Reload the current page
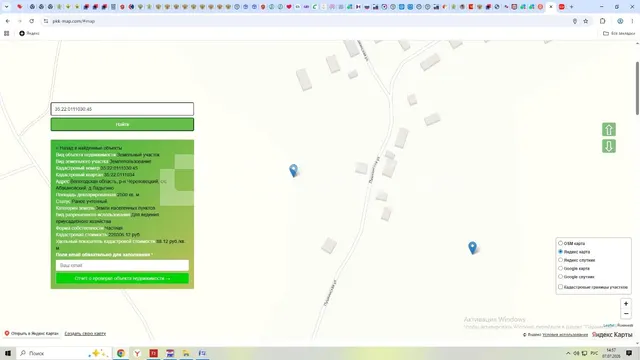This screenshot has height=360, width=640. point(31,21)
